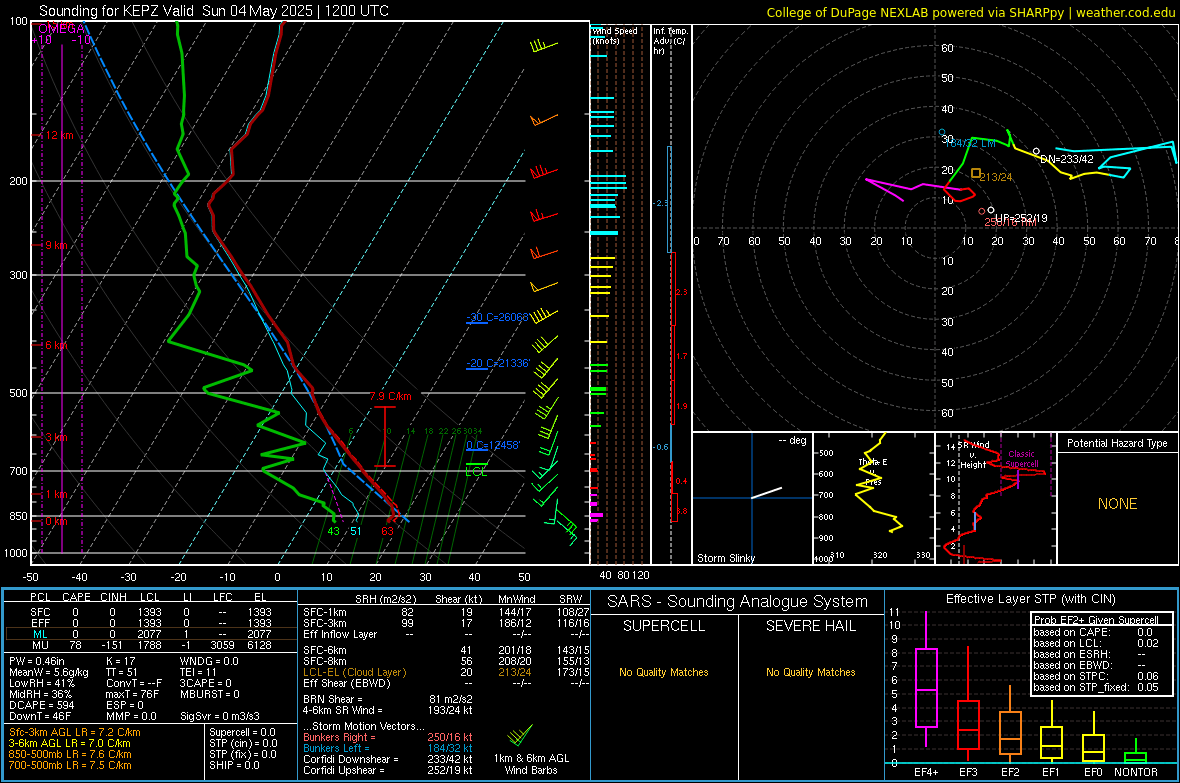Click the DCAPE = 594 value
Image resolution: width=1180 pixels, height=783 pixels.
pos(41,705)
